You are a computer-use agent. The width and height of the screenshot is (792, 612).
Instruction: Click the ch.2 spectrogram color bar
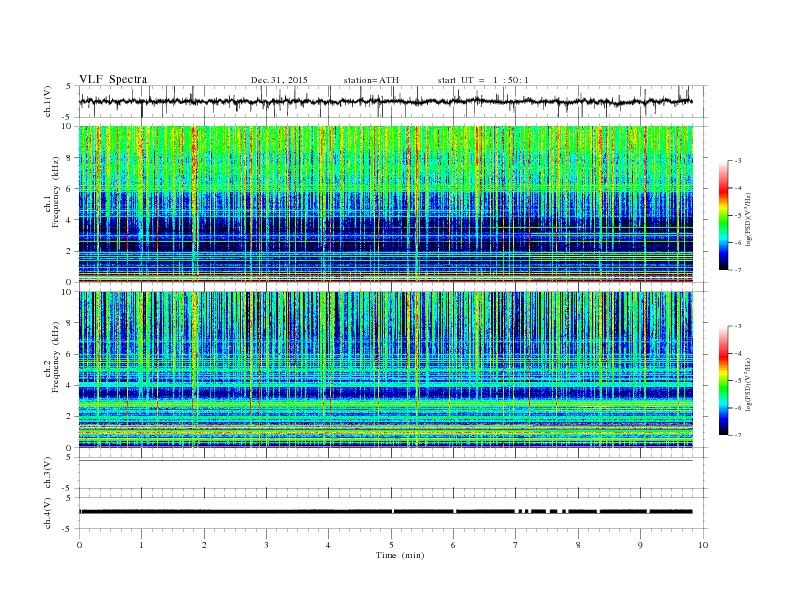coord(724,381)
